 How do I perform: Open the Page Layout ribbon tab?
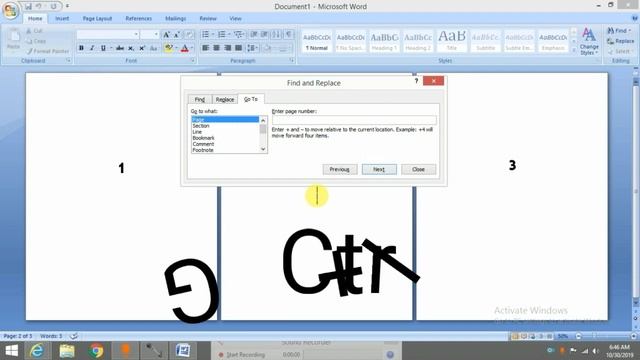pyautogui.click(x=97, y=19)
